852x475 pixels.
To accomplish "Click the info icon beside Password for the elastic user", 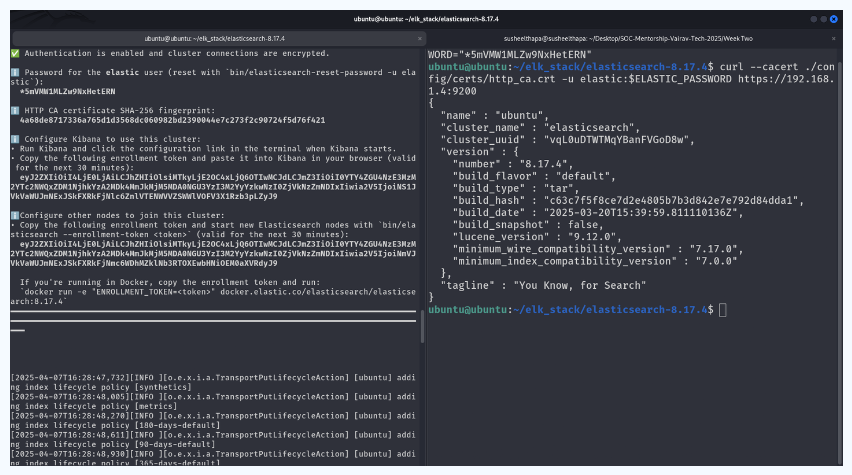I will click(15, 72).
